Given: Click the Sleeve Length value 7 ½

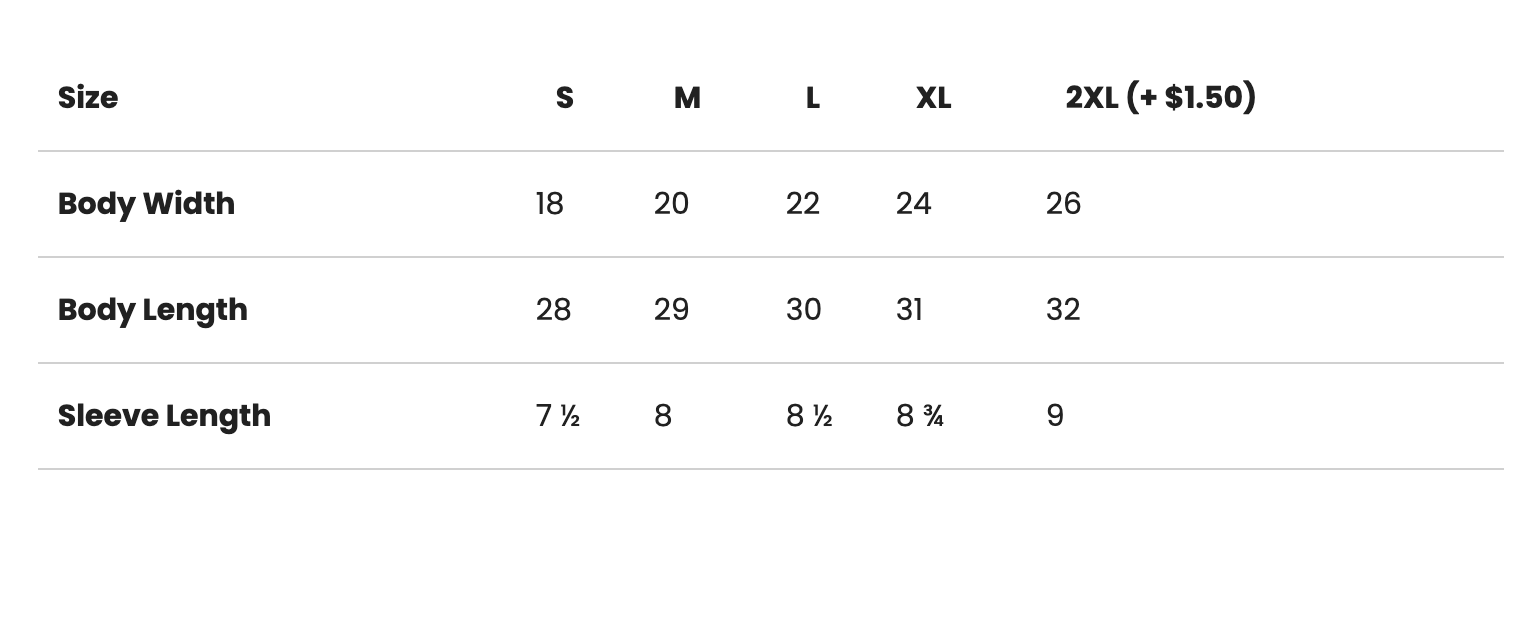Looking at the screenshot, I should (x=558, y=416).
